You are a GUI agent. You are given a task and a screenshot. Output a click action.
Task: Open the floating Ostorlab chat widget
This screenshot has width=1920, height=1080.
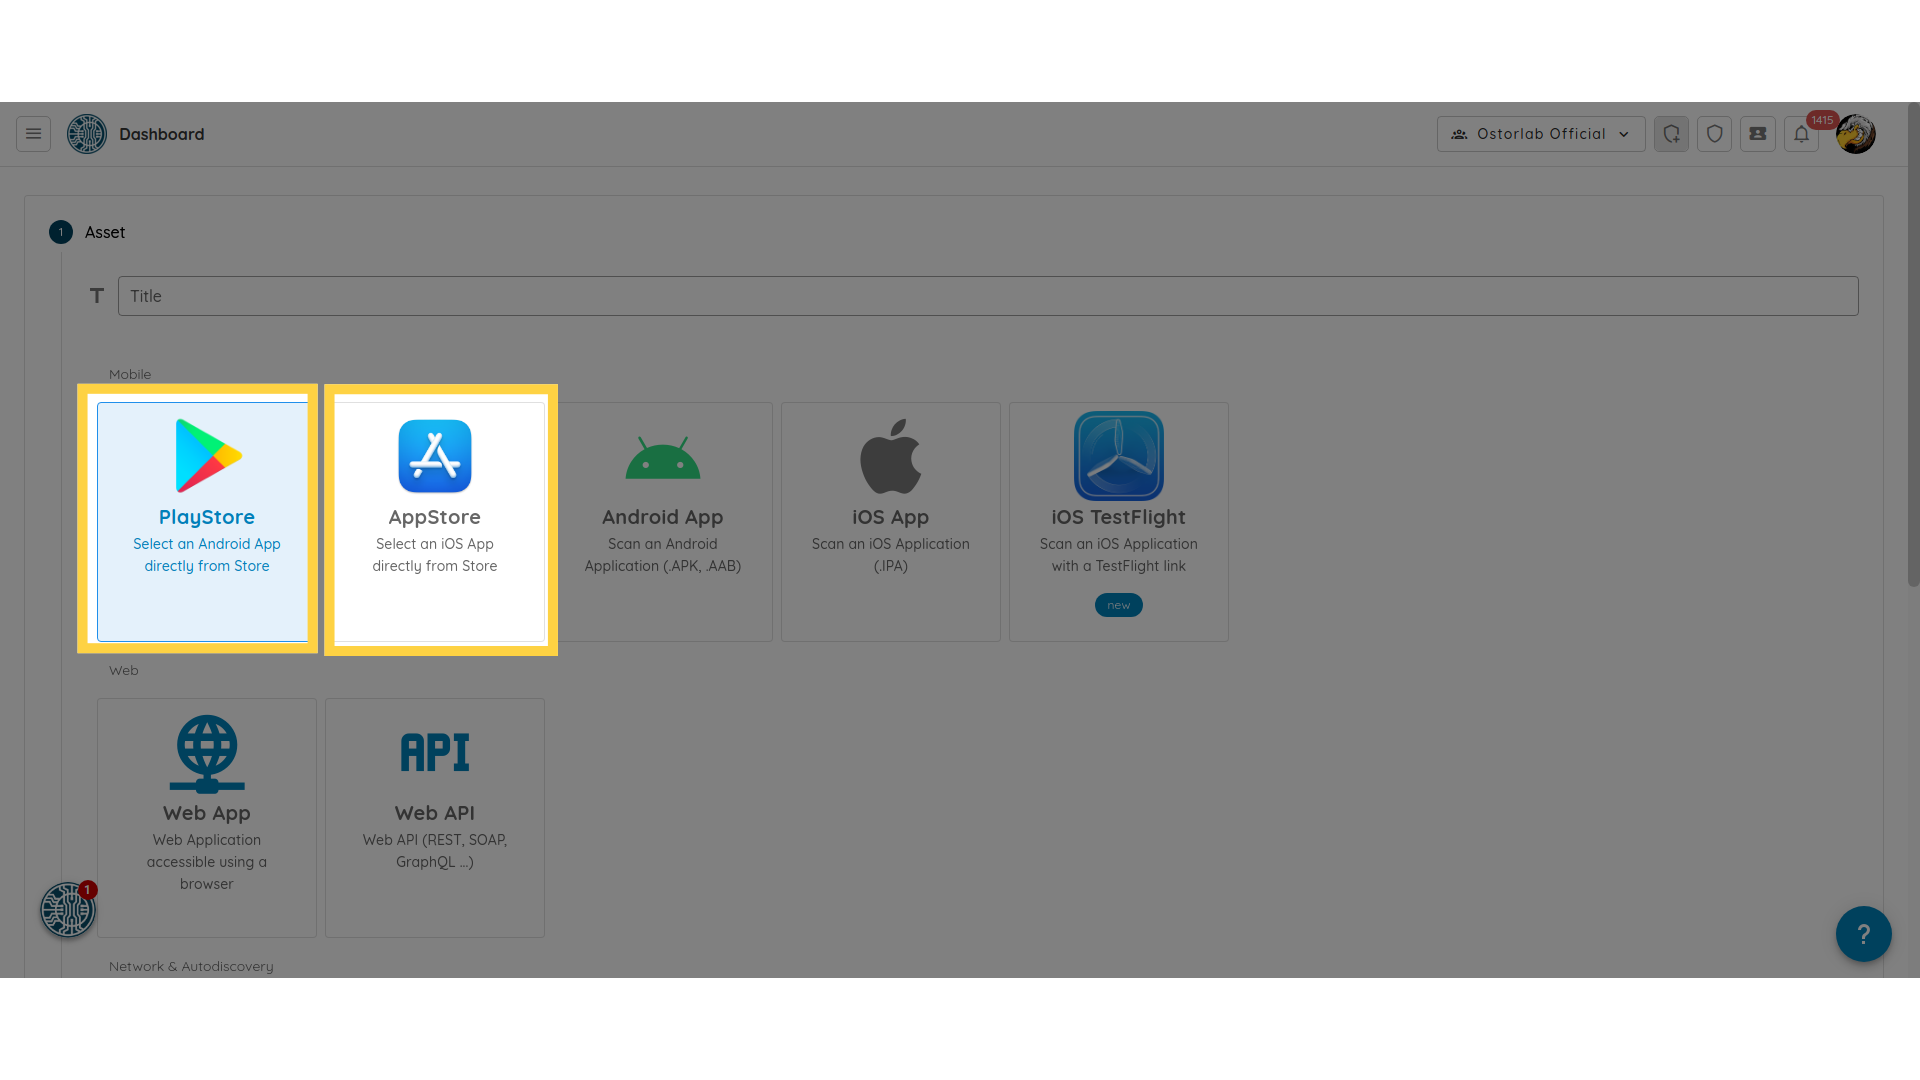pos(67,910)
